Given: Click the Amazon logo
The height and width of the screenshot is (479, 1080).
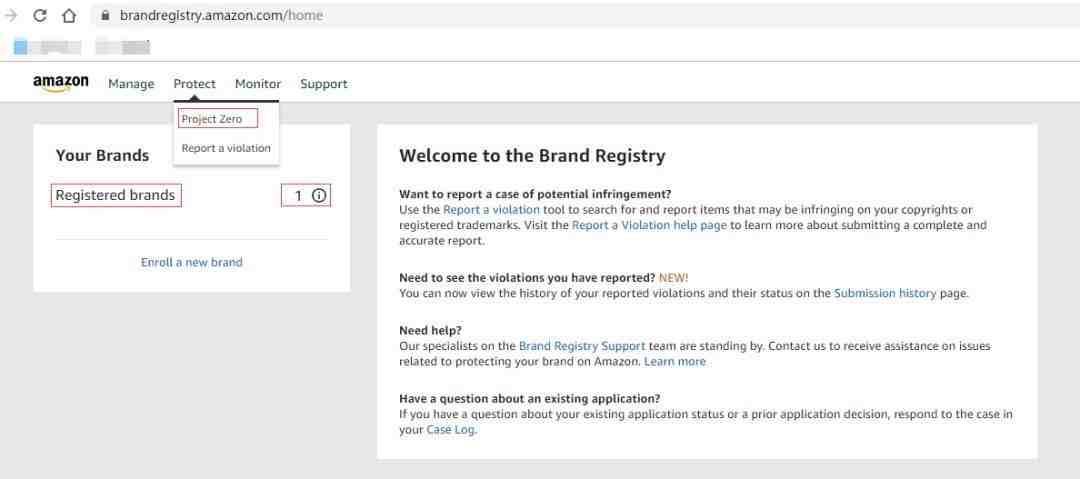Looking at the screenshot, I should (x=61, y=84).
